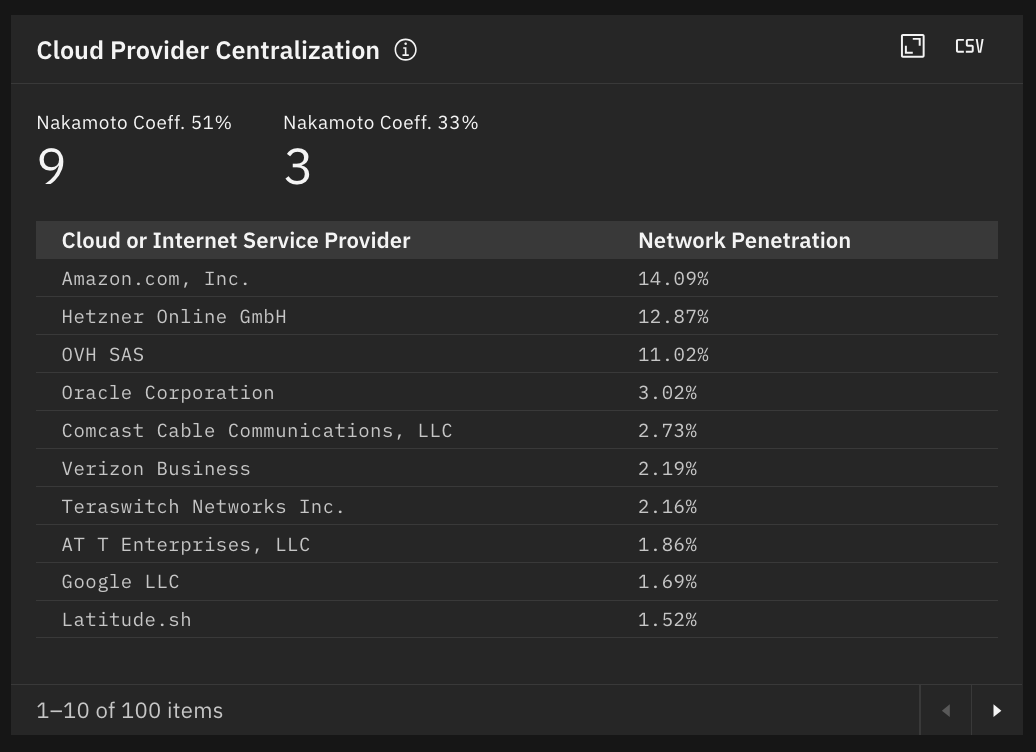Download table data as CSV
Screen dimensions: 1036x752
pyautogui.click(x=969, y=46)
